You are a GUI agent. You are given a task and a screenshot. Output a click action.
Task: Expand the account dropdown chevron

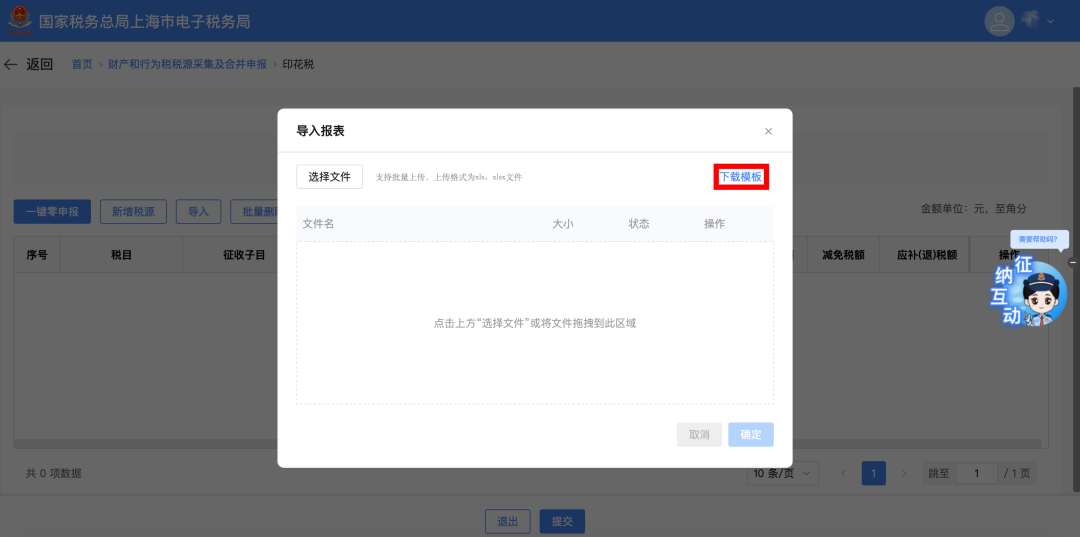1050,21
